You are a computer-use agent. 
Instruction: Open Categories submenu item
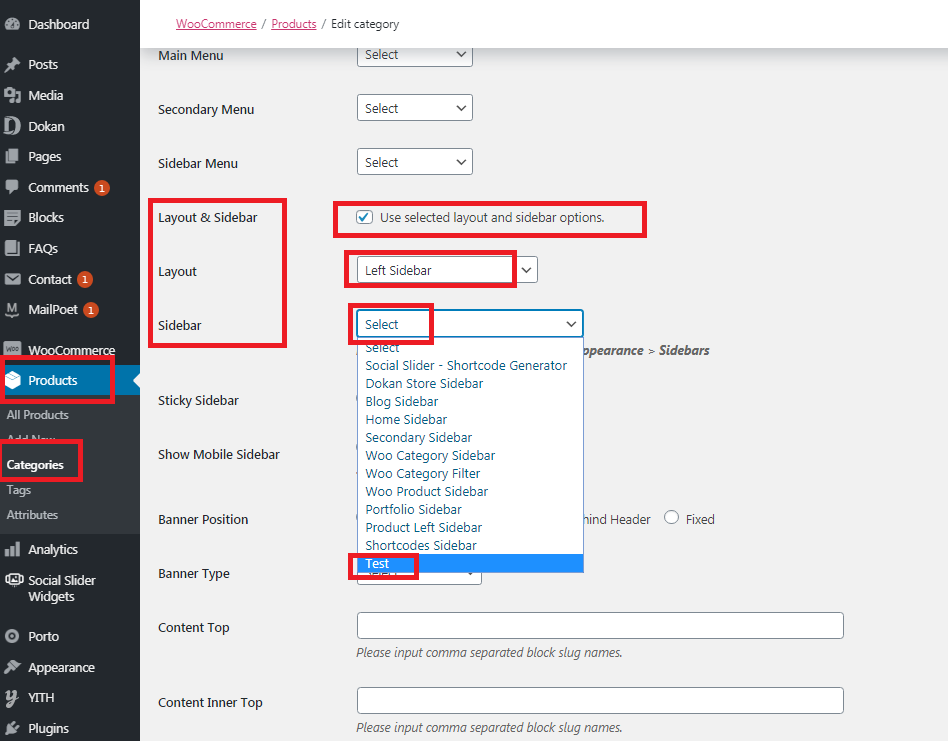pyautogui.click(x=35, y=465)
